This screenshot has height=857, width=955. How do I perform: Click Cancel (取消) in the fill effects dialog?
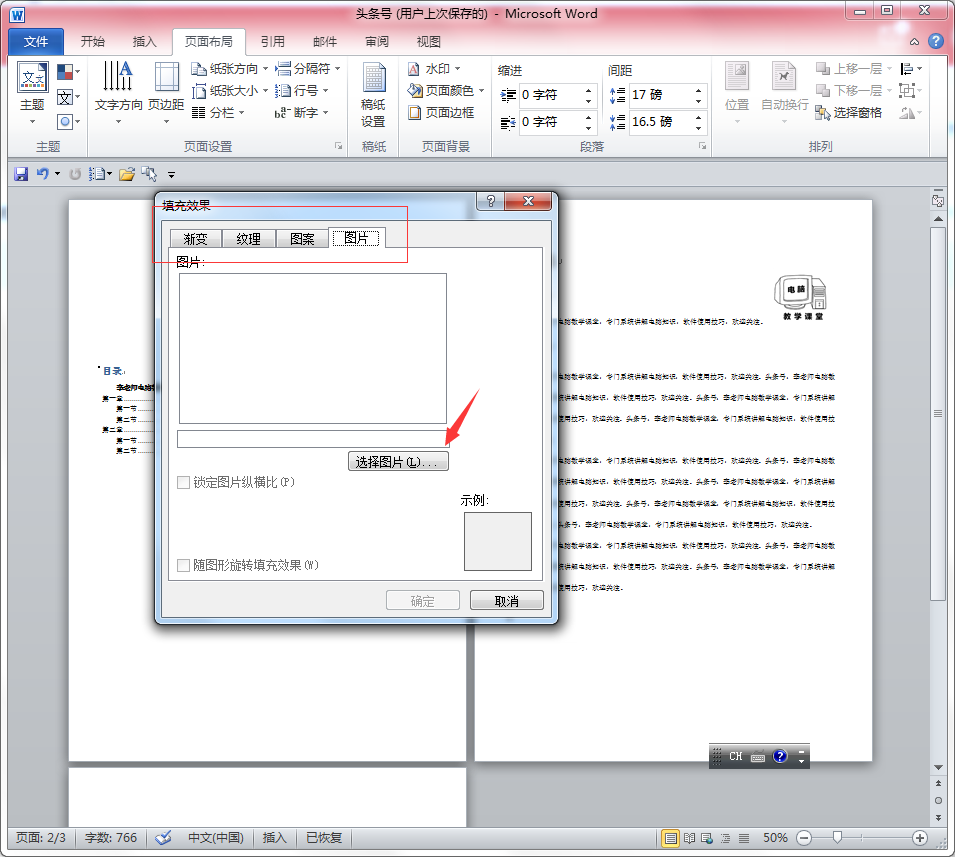tap(507, 601)
